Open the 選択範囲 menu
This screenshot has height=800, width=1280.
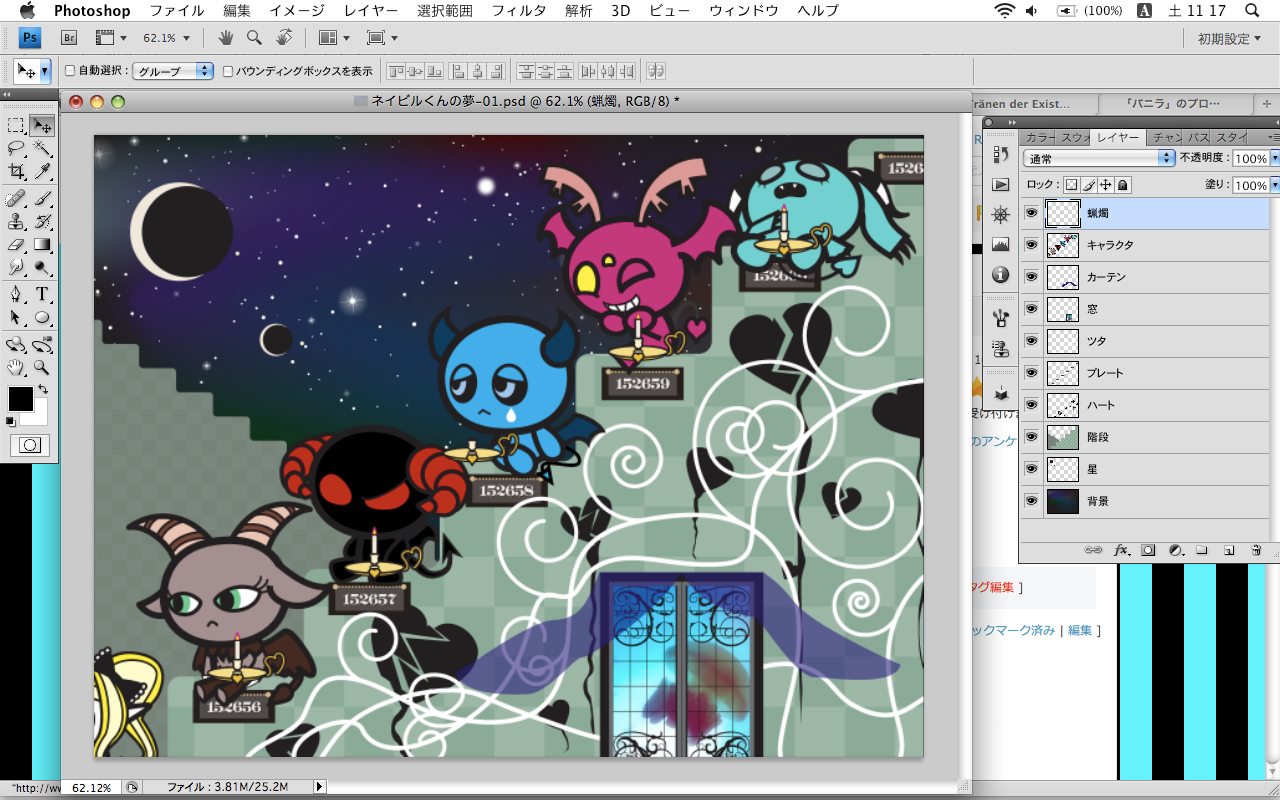pyautogui.click(x=444, y=11)
